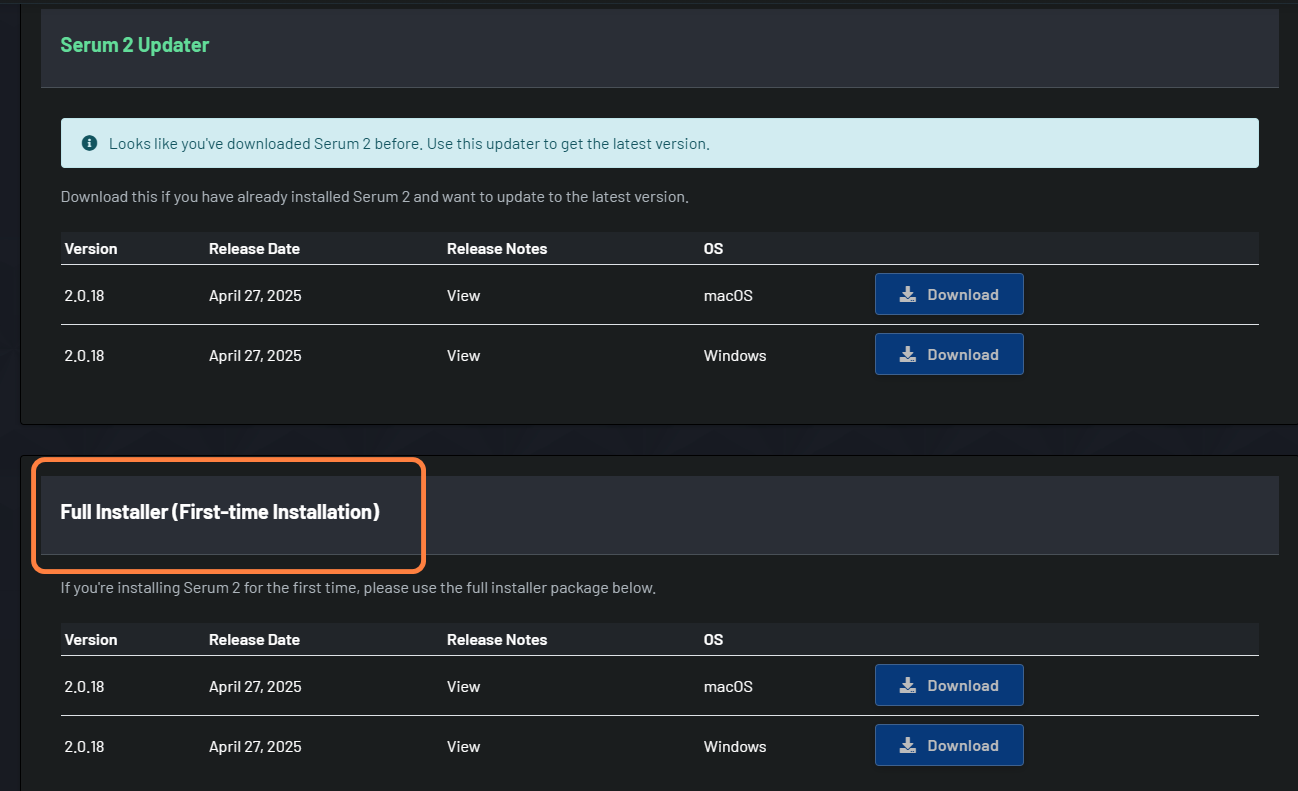Open View release notes for Full Installer Windows

[x=463, y=747]
